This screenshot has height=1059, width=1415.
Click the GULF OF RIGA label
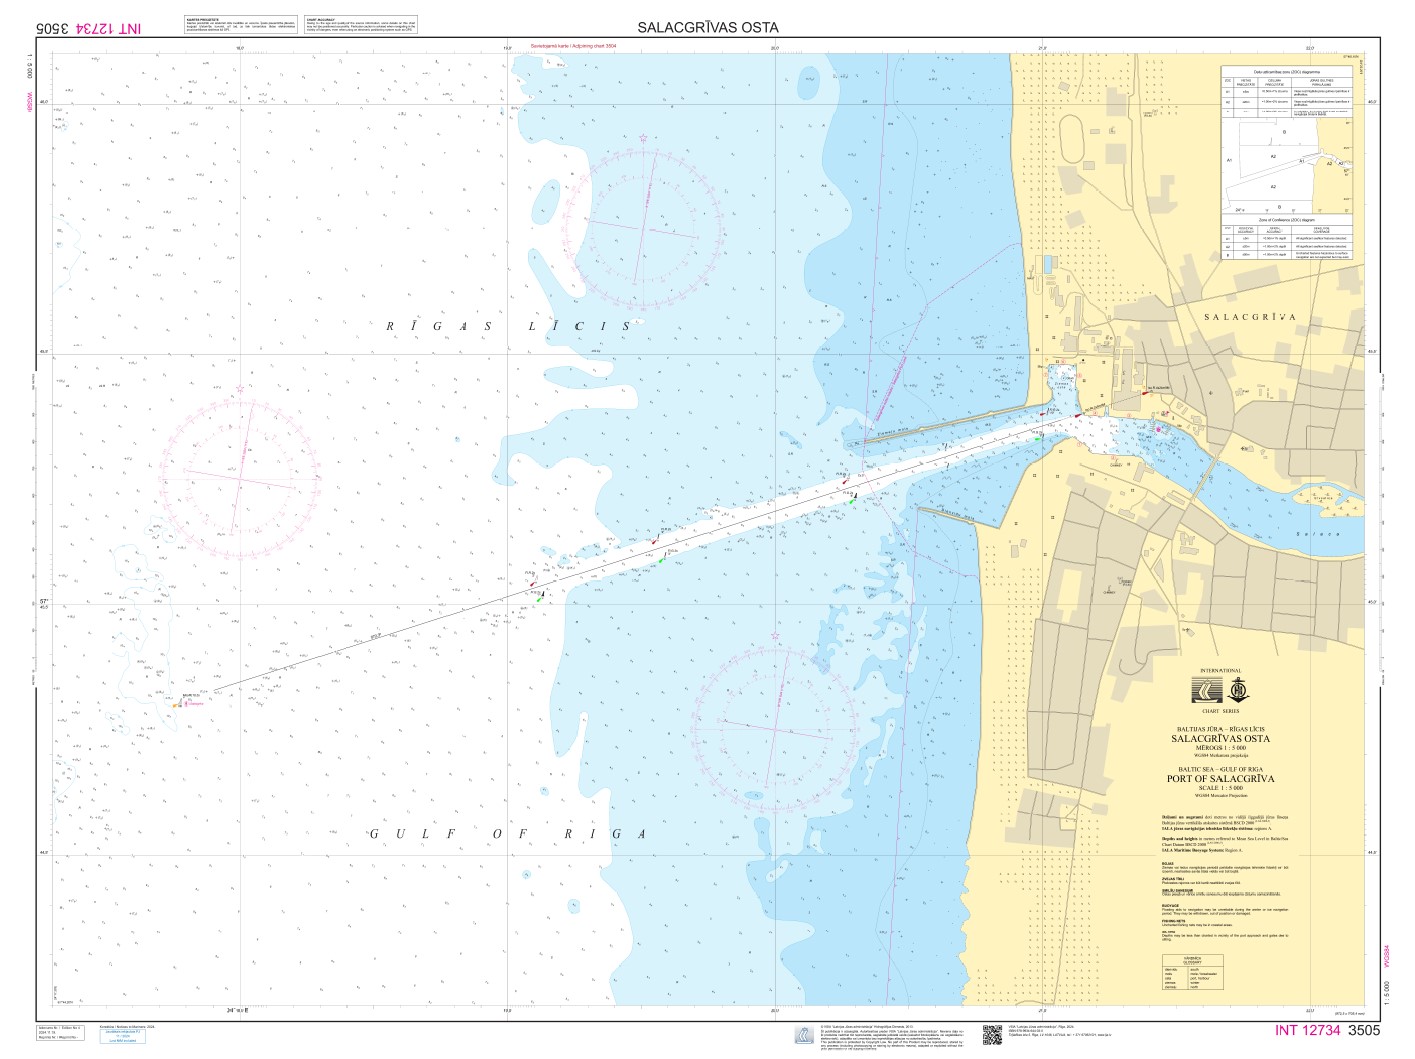[x=507, y=834]
